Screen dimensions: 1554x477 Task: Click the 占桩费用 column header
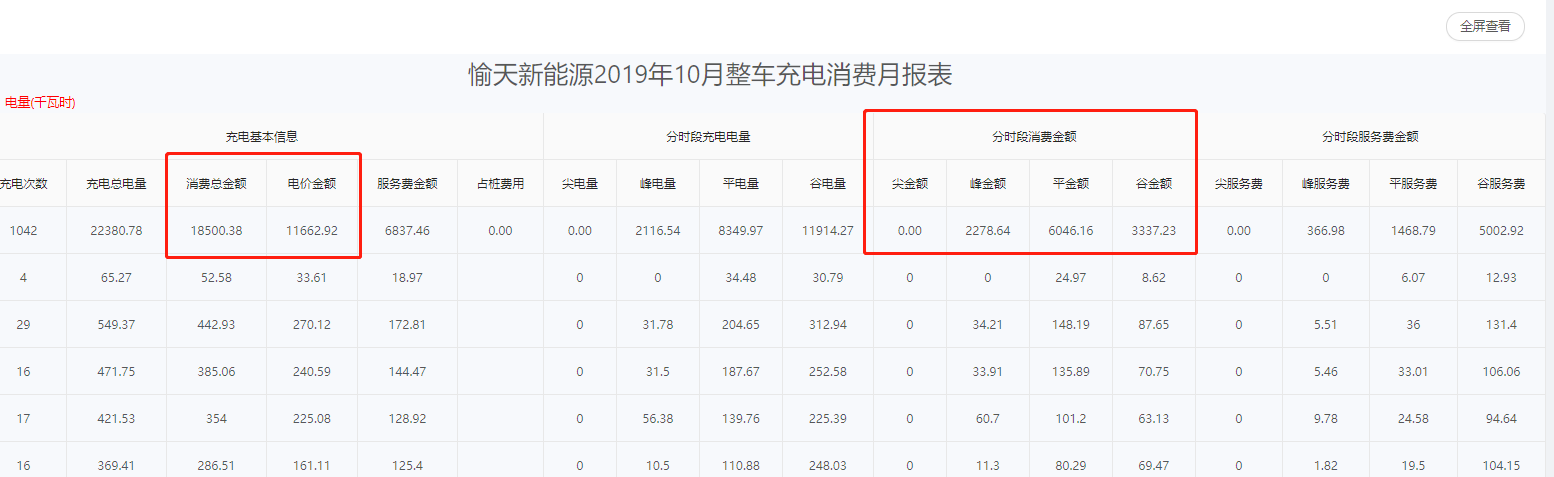coord(500,184)
